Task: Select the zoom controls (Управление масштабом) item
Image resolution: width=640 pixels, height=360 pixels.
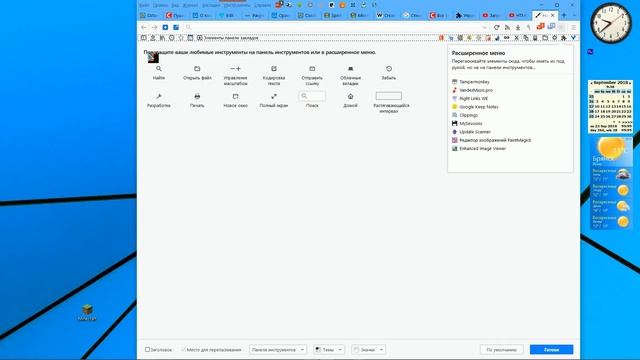Action: (x=236, y=75)
